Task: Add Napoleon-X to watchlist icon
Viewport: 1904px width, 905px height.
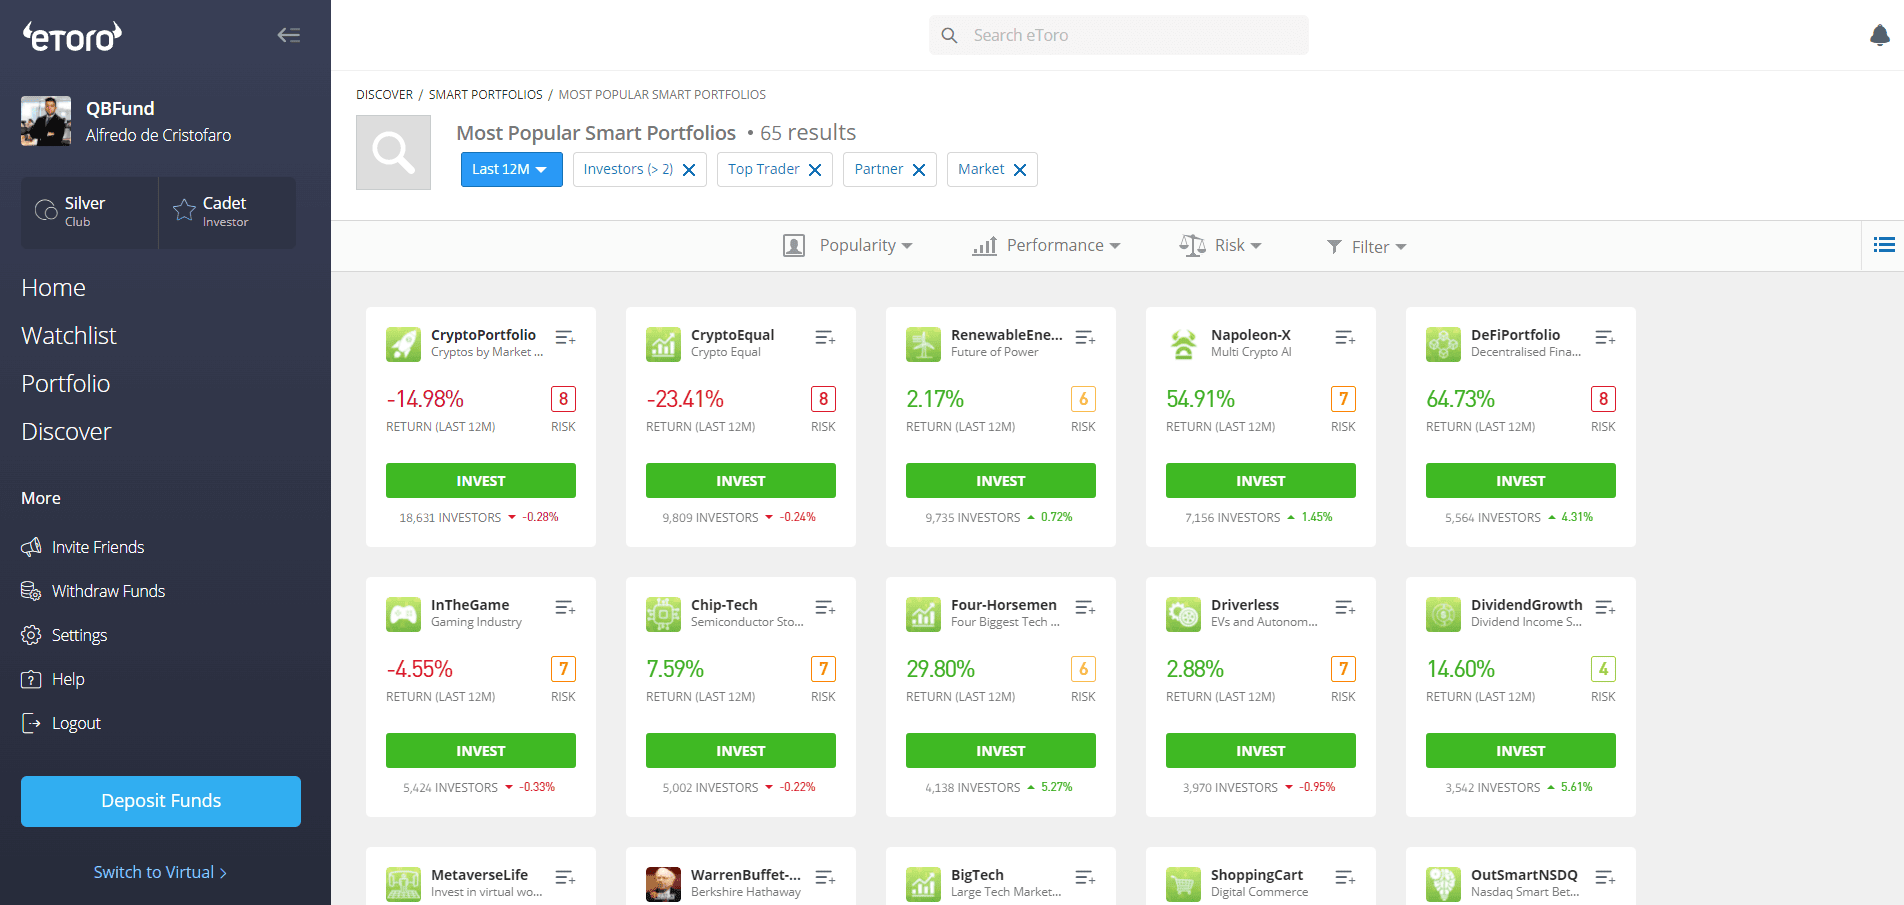Action: [x=1345, y=338]
